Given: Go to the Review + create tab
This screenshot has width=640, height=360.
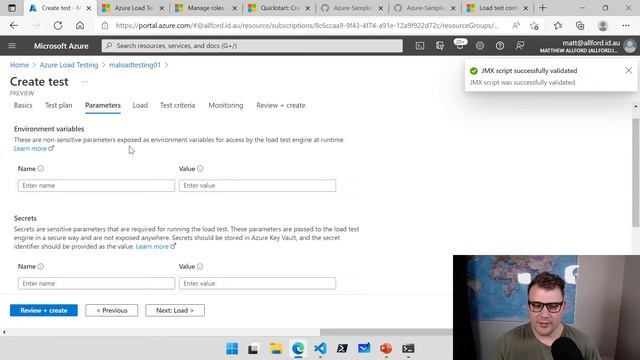Looking at the screenshot, I should 281,105.
